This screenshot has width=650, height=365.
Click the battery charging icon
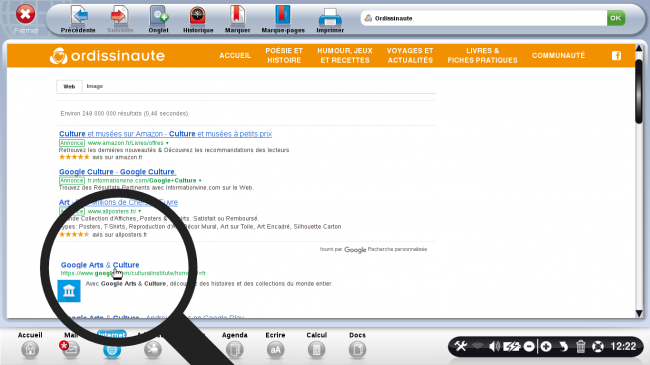tap(512, 346)
